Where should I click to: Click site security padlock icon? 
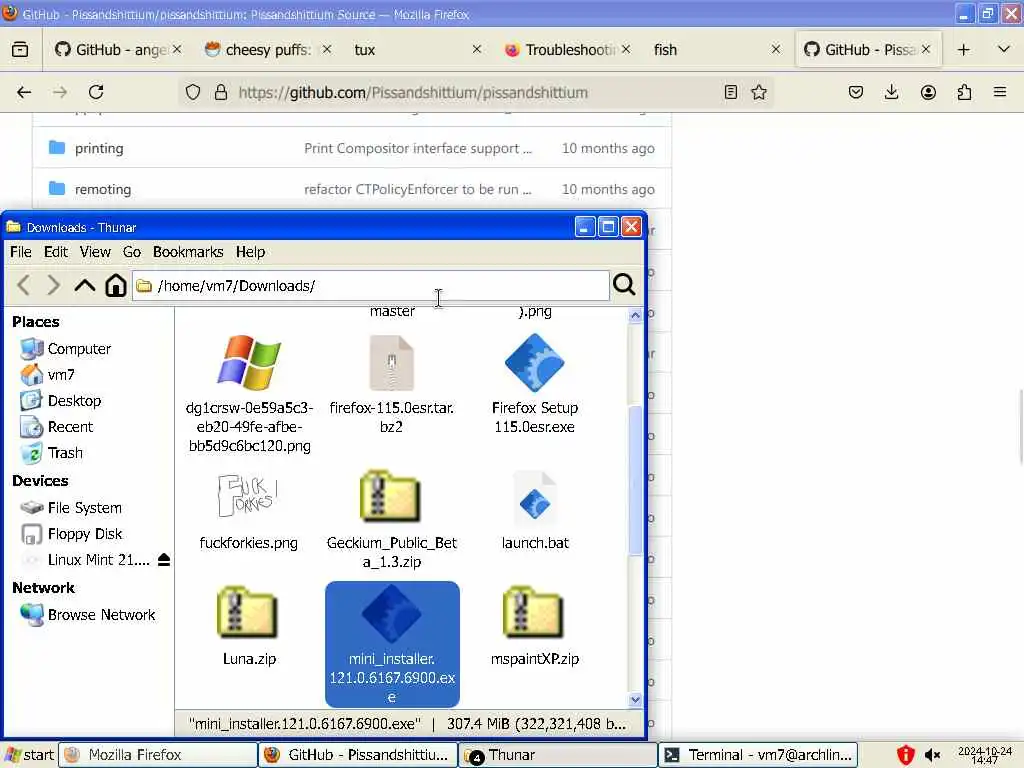pos(221,92)
